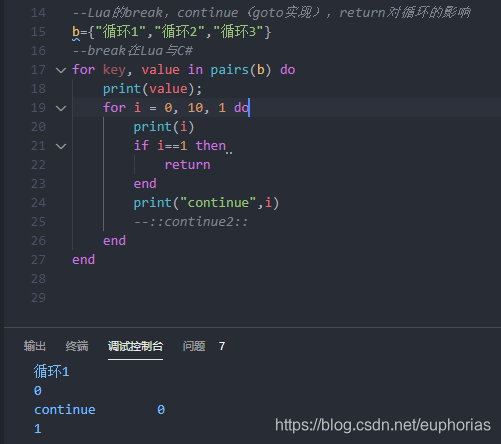The width and height of the screenshot is (501, 444).
Task: Click the variable b with warning squiggle
Action: [x=76, y=32]
